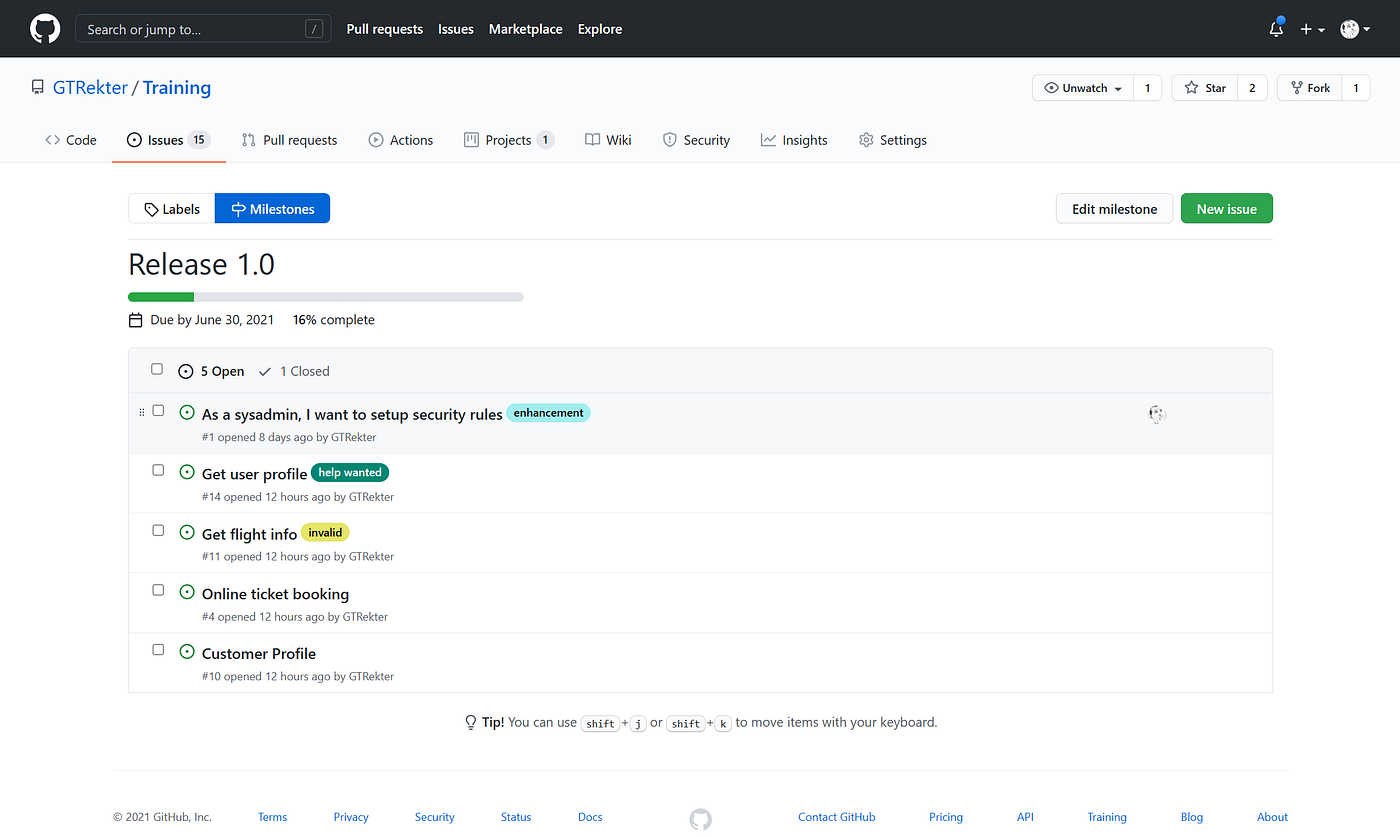The width and height of the screenshot is (1400, 837).
Task: Select the checkbox beside Customer Profile issue
Action: pyautogui.click(x=157, y=649)
